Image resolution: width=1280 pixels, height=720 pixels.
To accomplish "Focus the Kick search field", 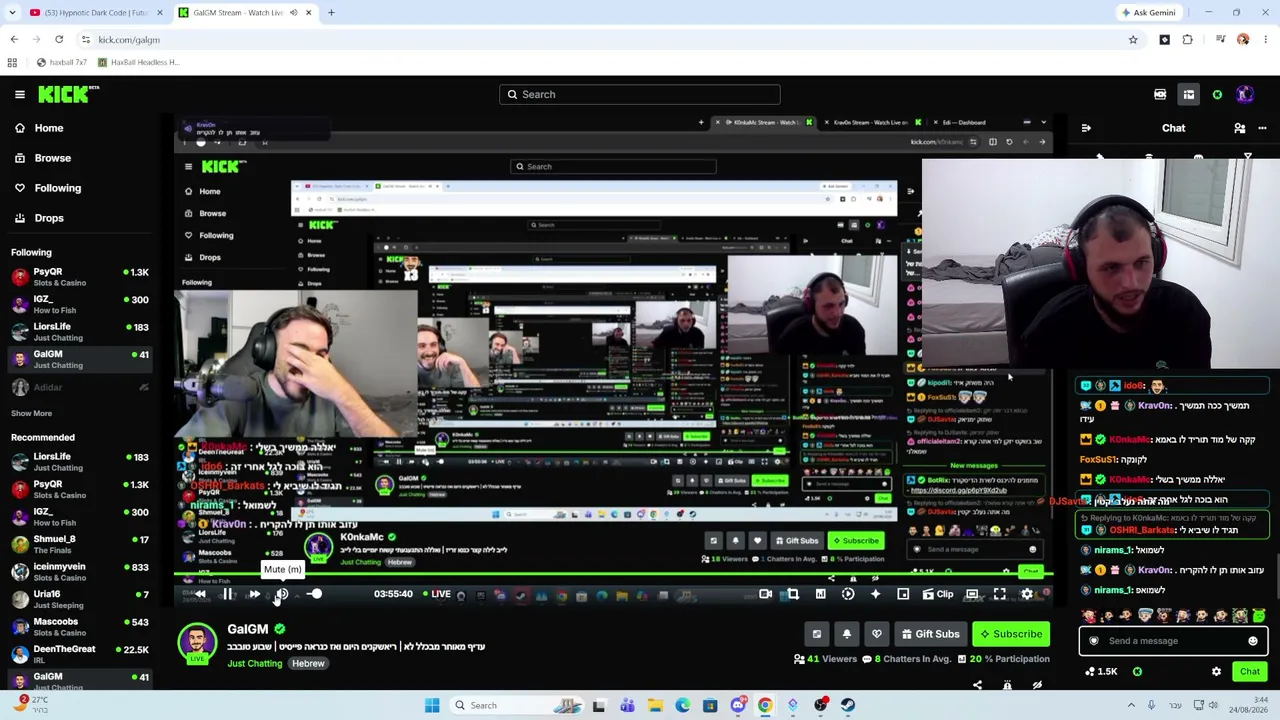I will click(640, 94).
